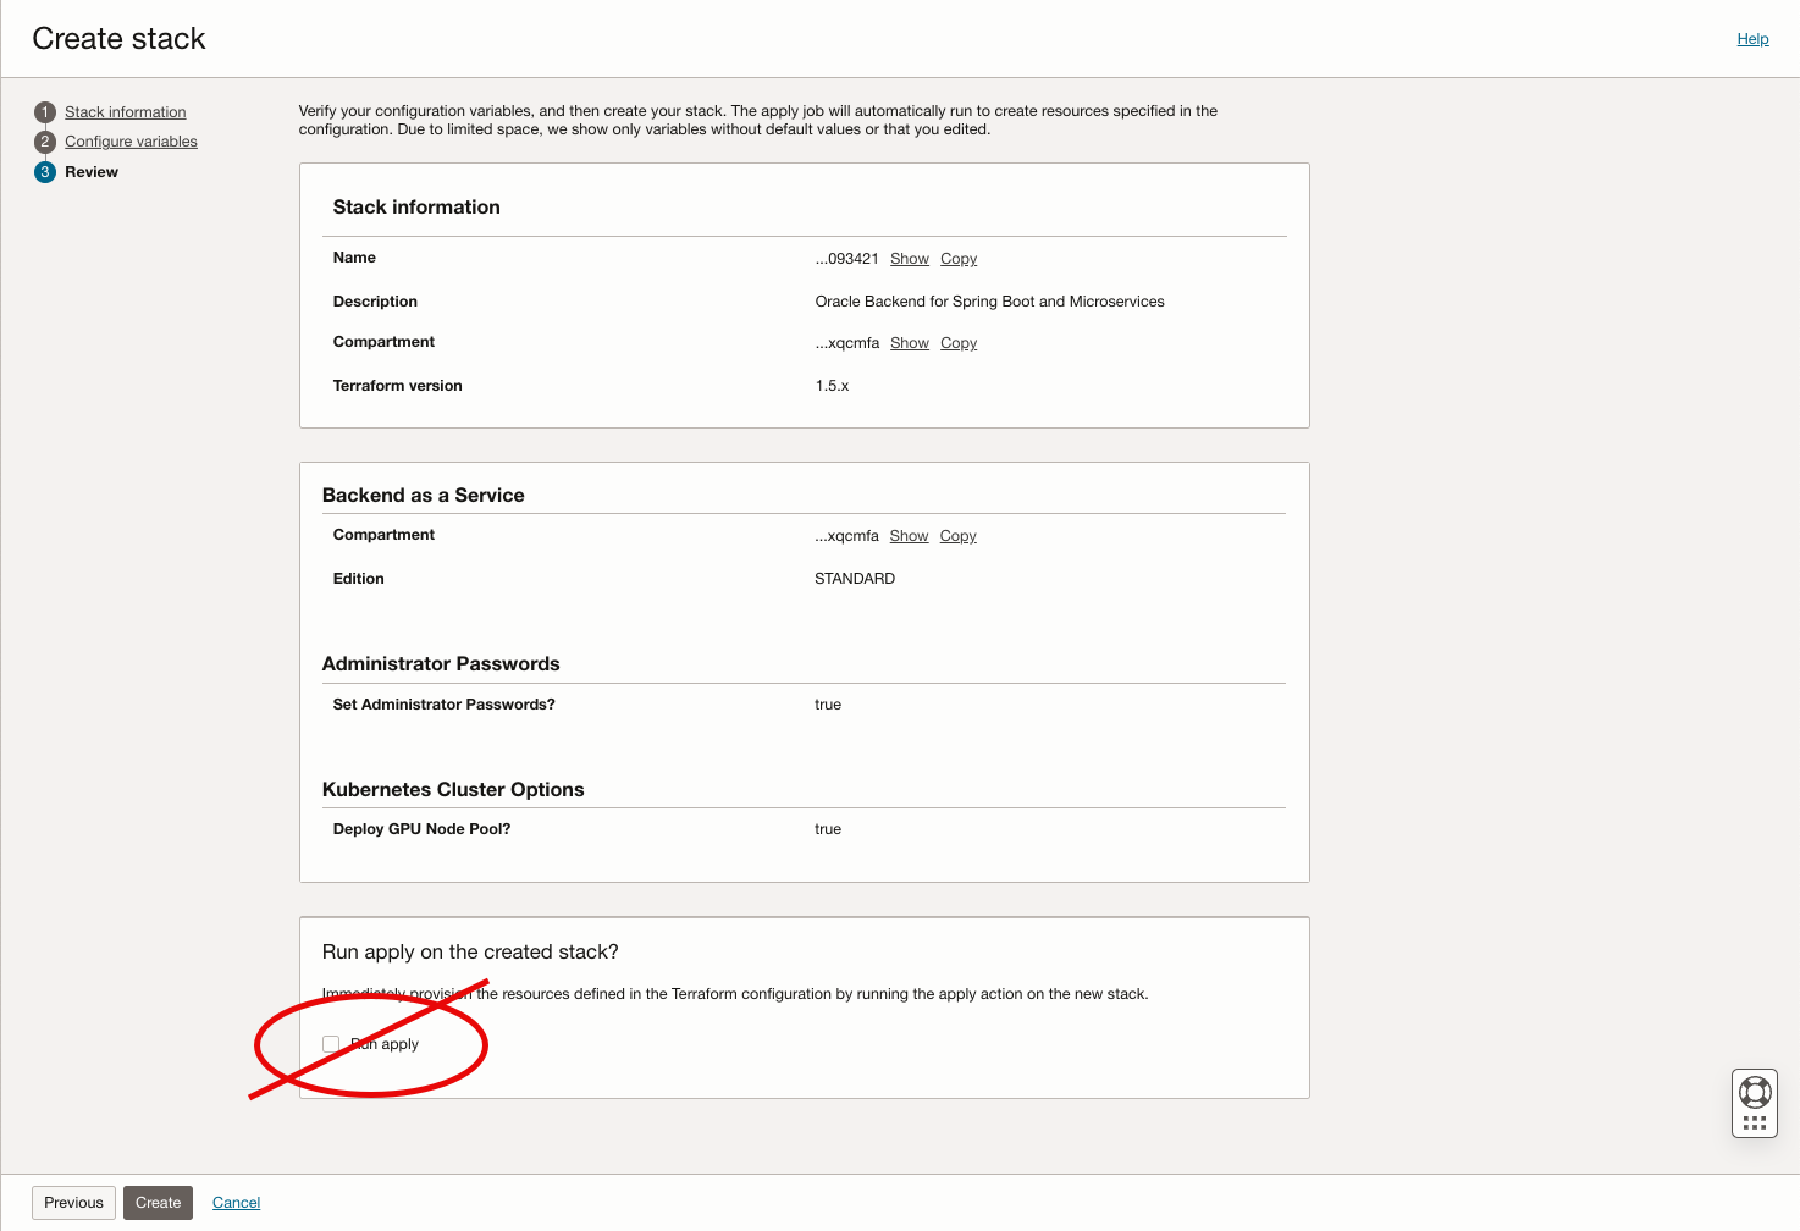1800x1231 pixels.
Task: Show the Compartment under Stack information
Action: pyautogui.click(x=909, y=343)
